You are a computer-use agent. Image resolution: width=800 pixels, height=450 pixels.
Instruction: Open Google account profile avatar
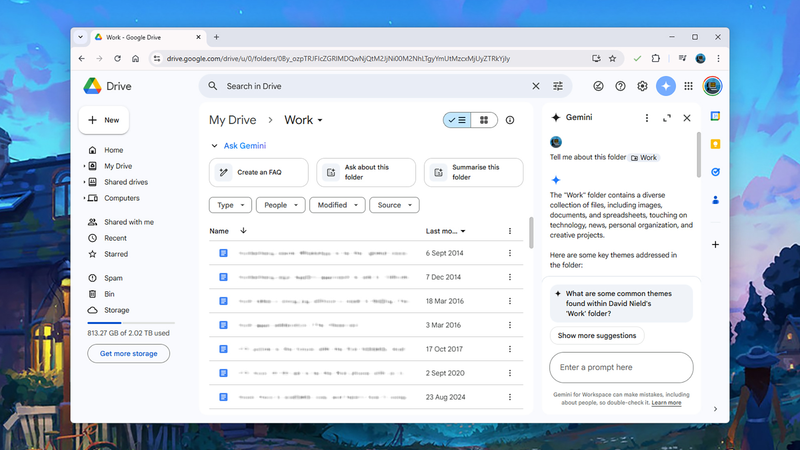tap(712, 86)
